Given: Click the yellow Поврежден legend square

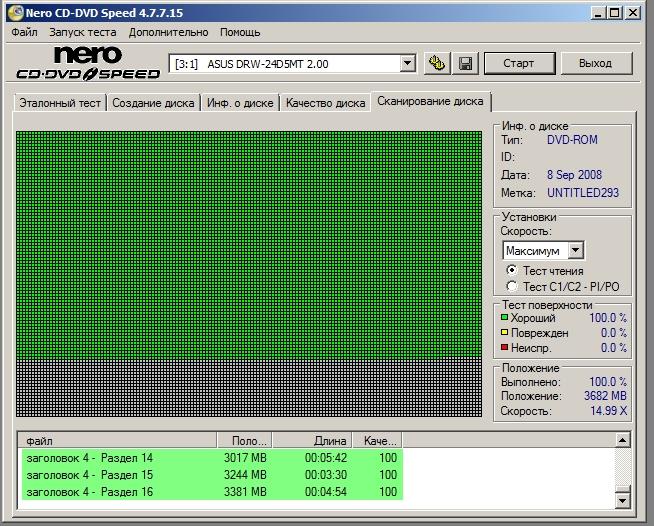Looking at the screenshot, I should (504, 332).
